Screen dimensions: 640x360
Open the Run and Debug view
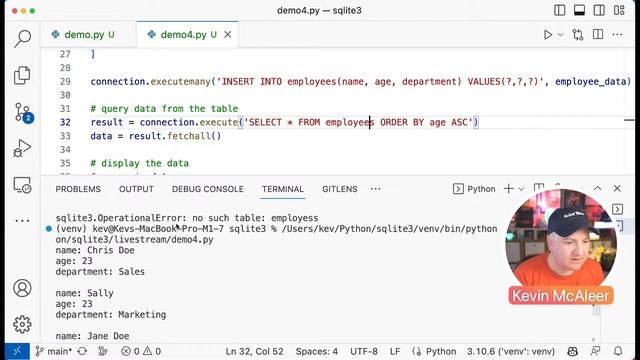tap(22, 149)
